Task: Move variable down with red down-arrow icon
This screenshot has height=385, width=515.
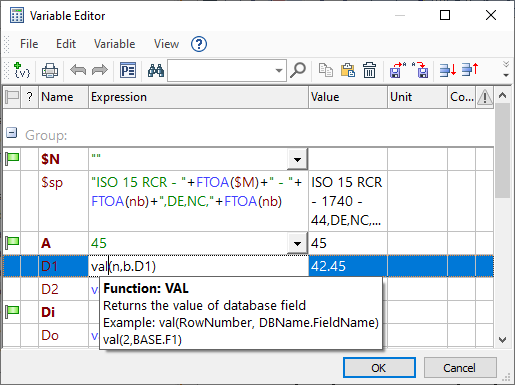Action: (448, 70)
